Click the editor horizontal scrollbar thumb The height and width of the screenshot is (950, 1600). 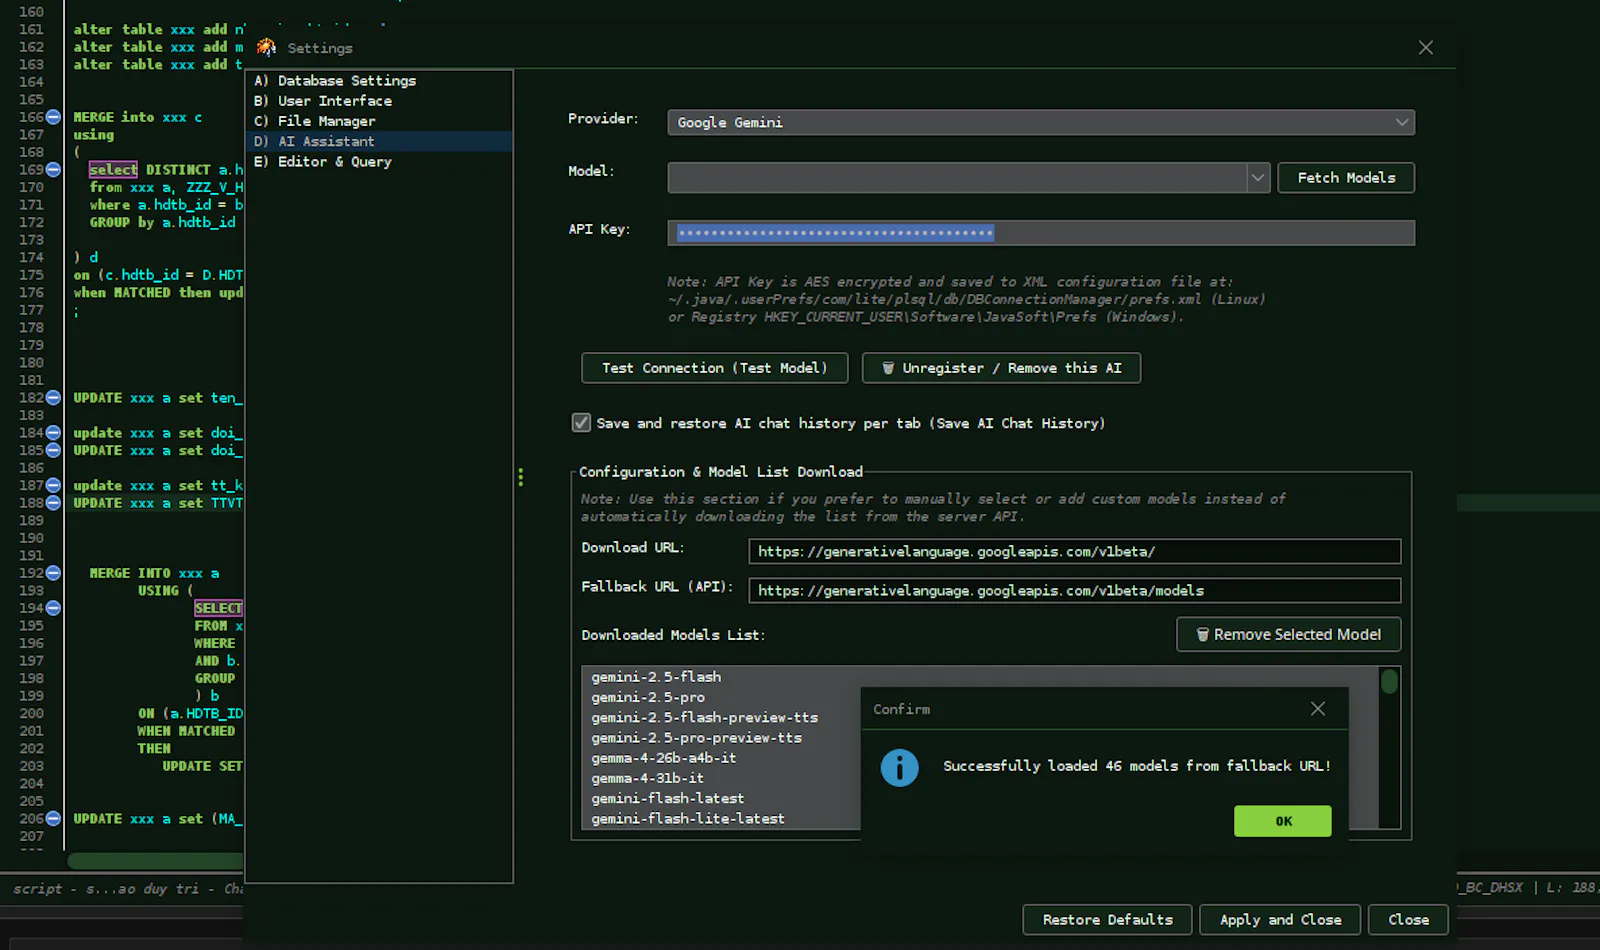click(x=155, y=861)
